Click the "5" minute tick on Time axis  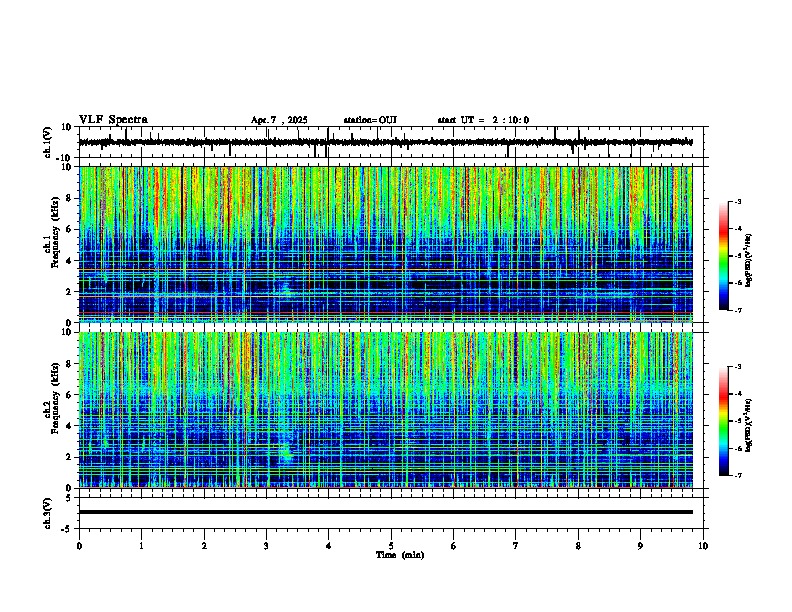391,546
